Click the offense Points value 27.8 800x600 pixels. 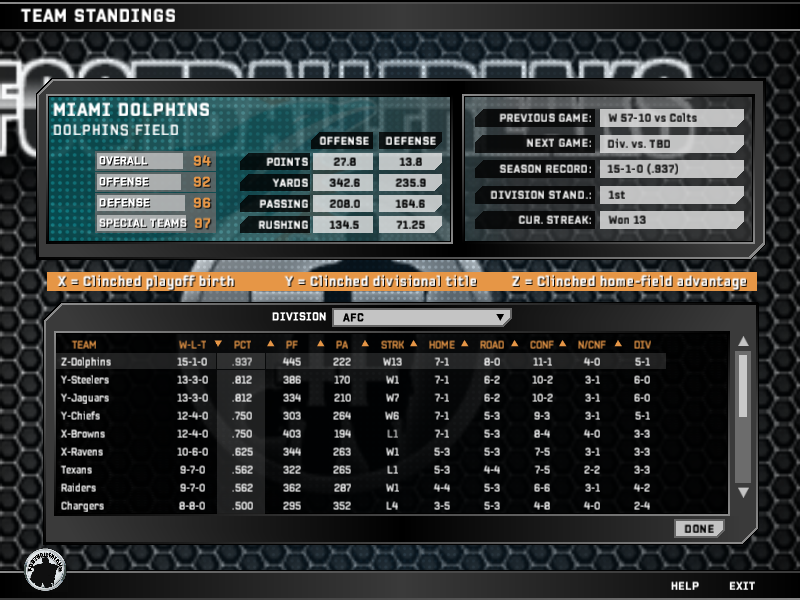click(344, 162)
